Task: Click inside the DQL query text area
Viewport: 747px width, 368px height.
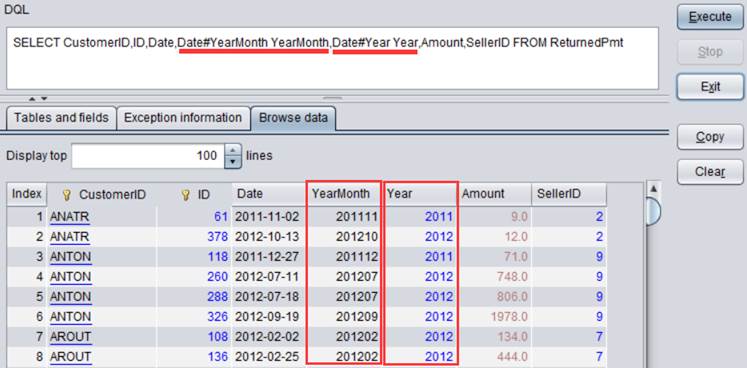Action: (333, 58)
